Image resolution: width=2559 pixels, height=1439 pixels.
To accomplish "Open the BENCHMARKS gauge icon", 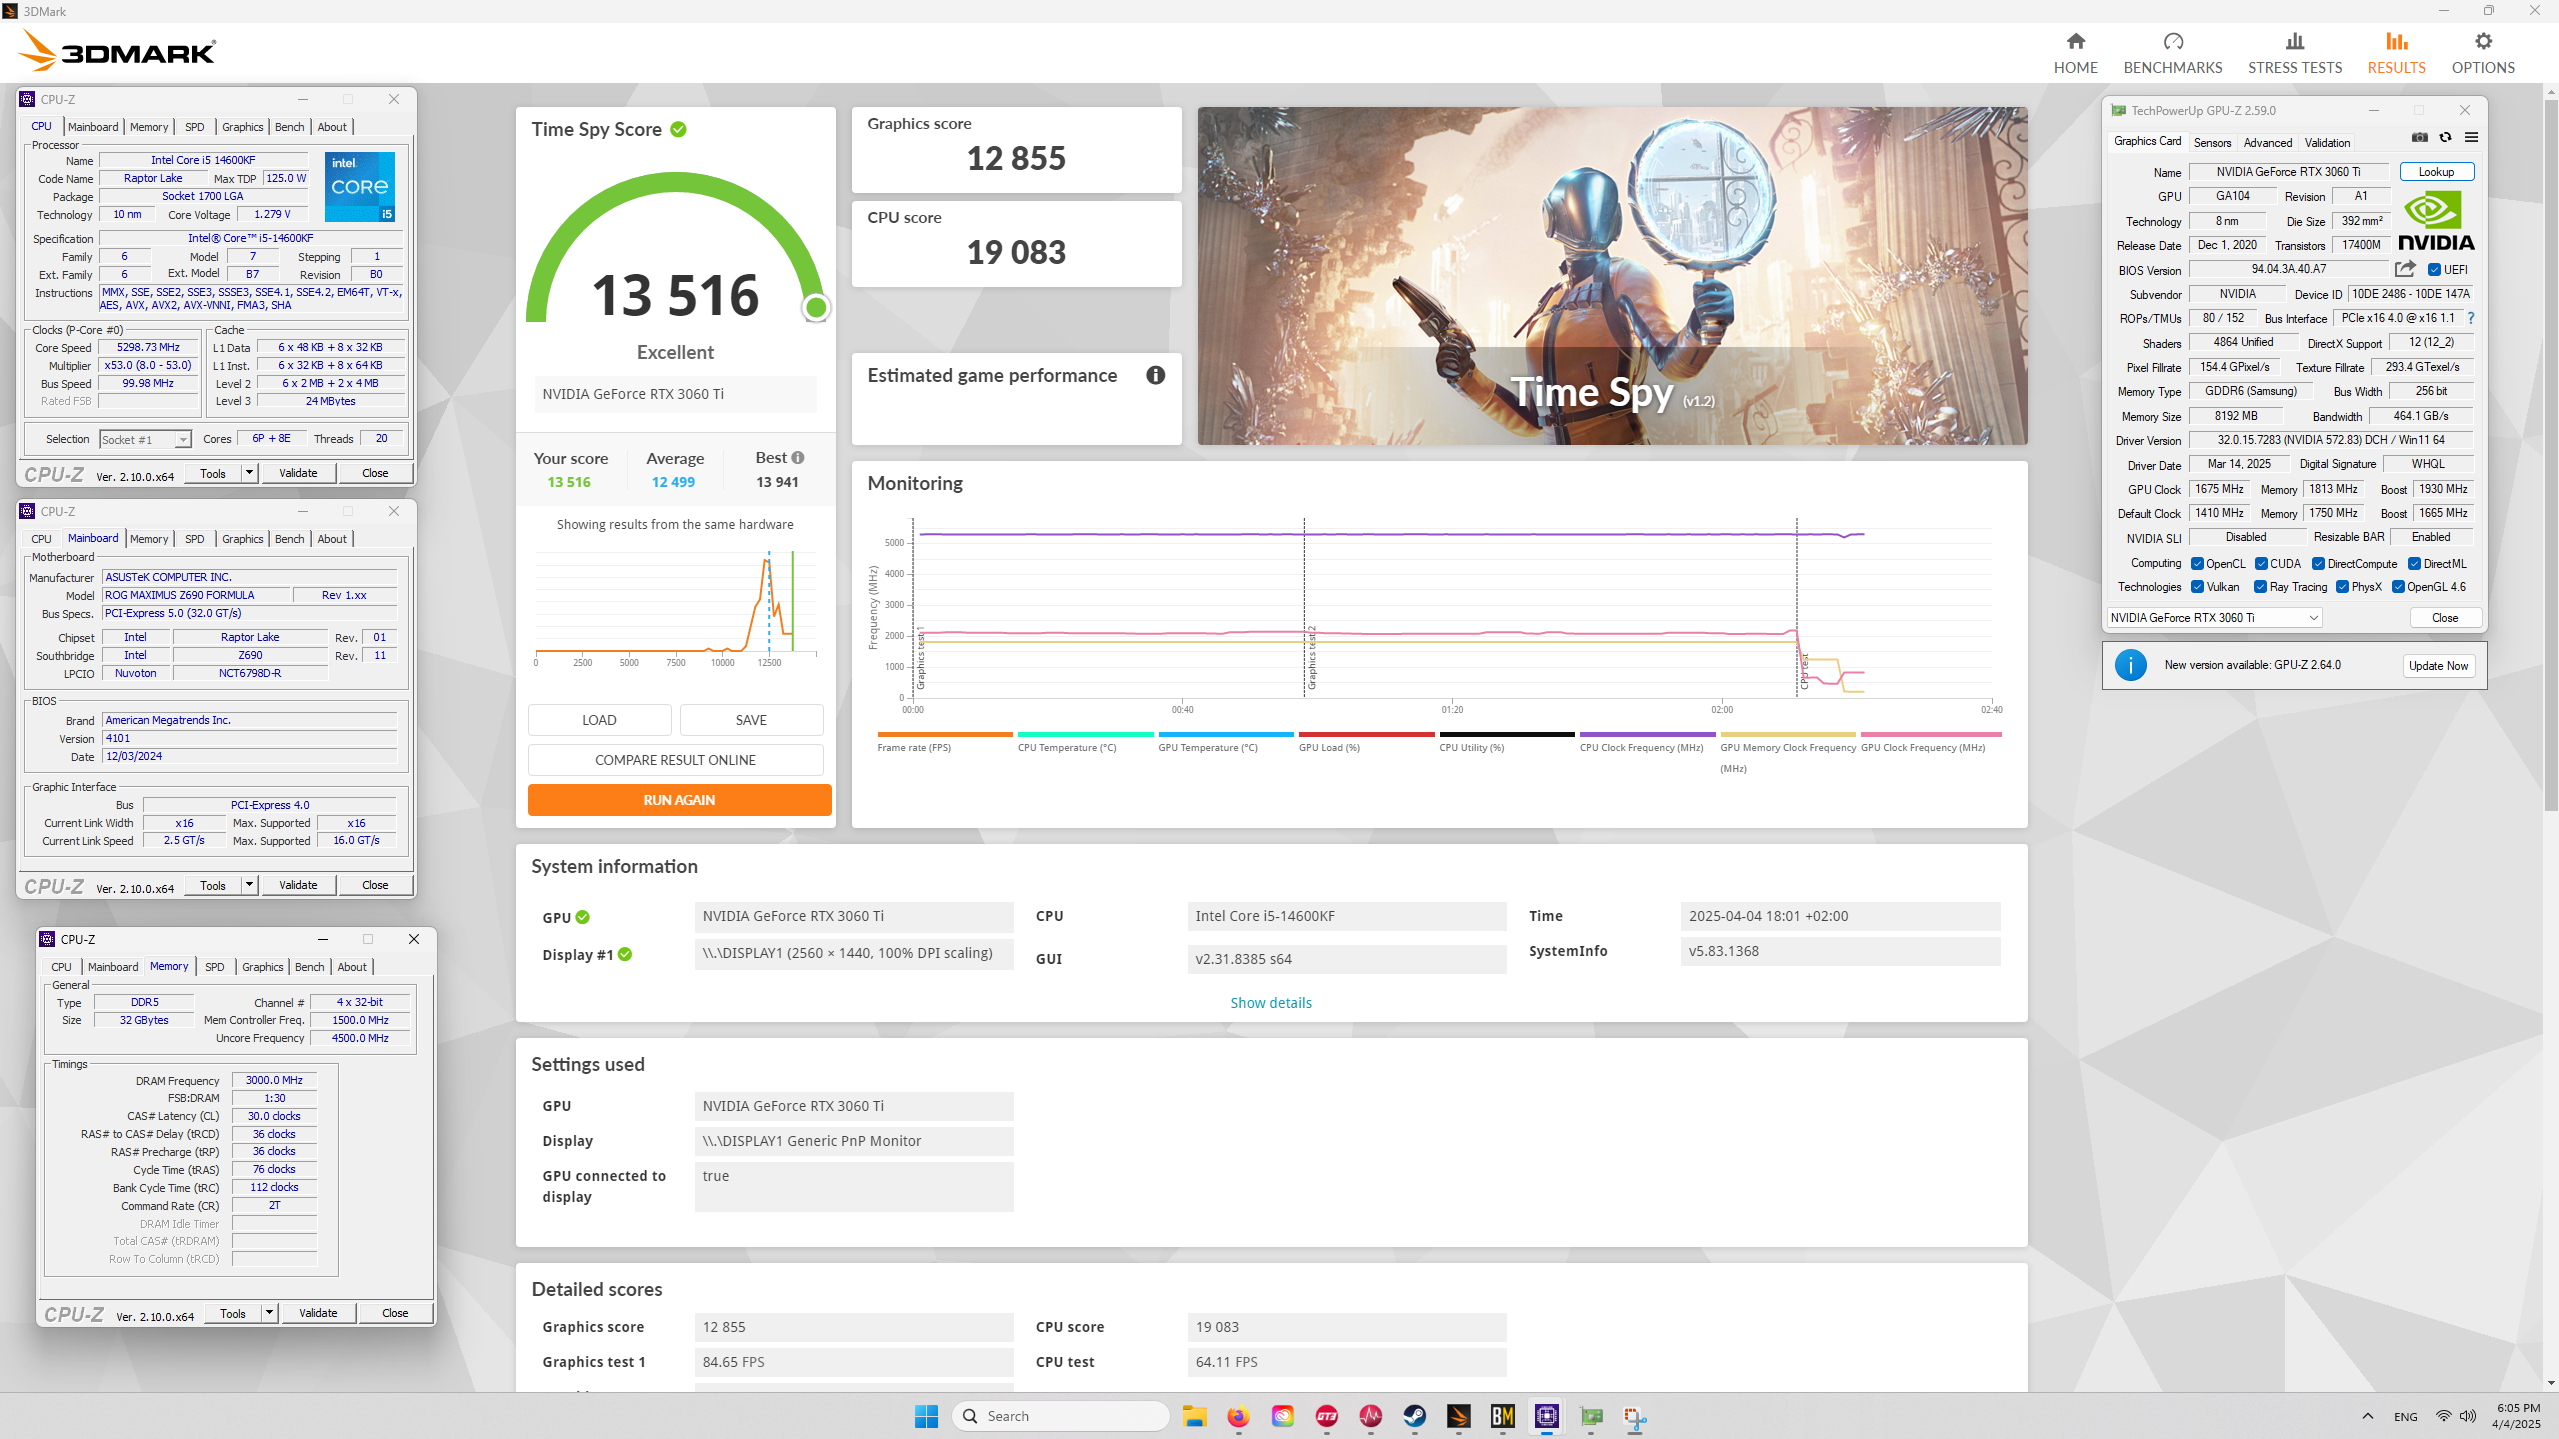I will [2172, 41].
